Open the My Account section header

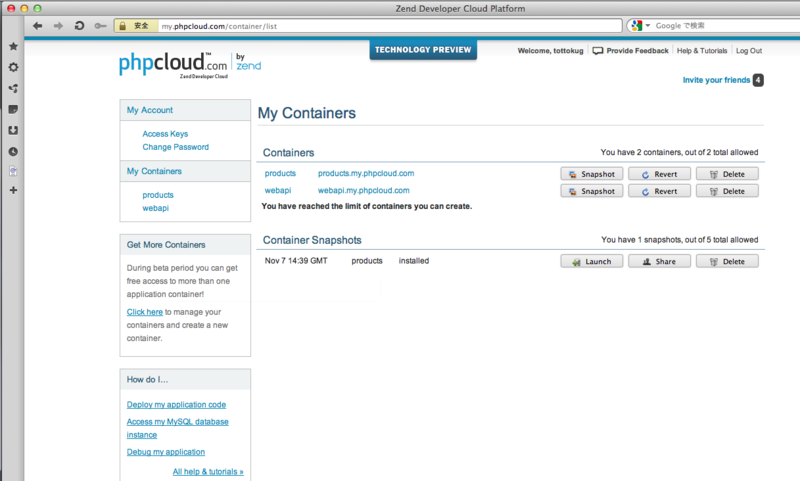coord(149,110)
